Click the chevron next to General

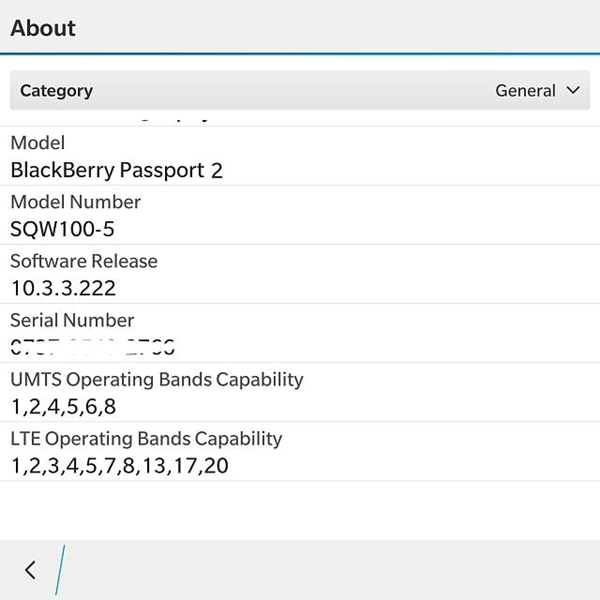pyautogui.click(x=573, y=91)
